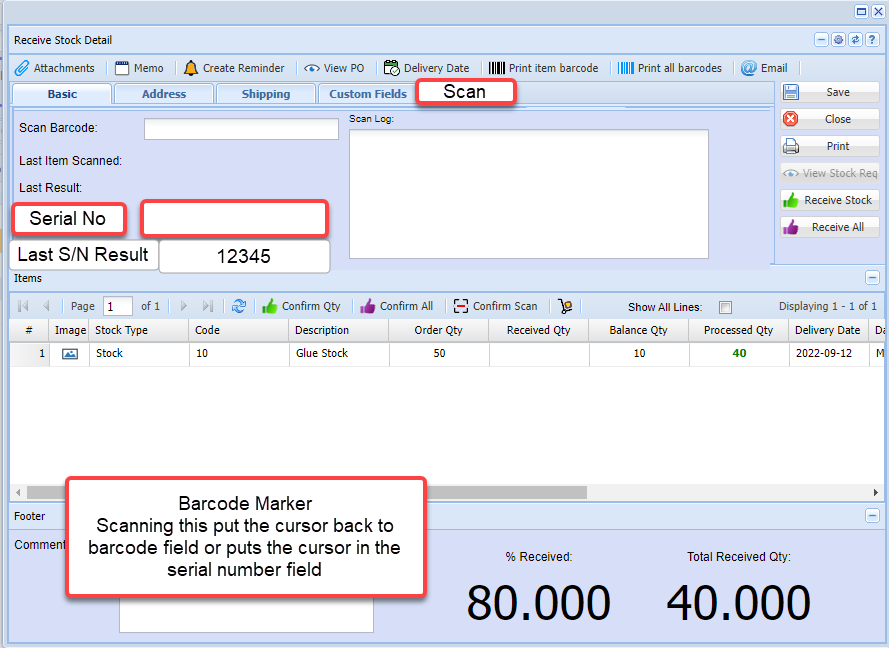Image resolution: width=889 pixels, height=648 pixels.
Task: Click Print item barcode icon
Action: point(497,68)
